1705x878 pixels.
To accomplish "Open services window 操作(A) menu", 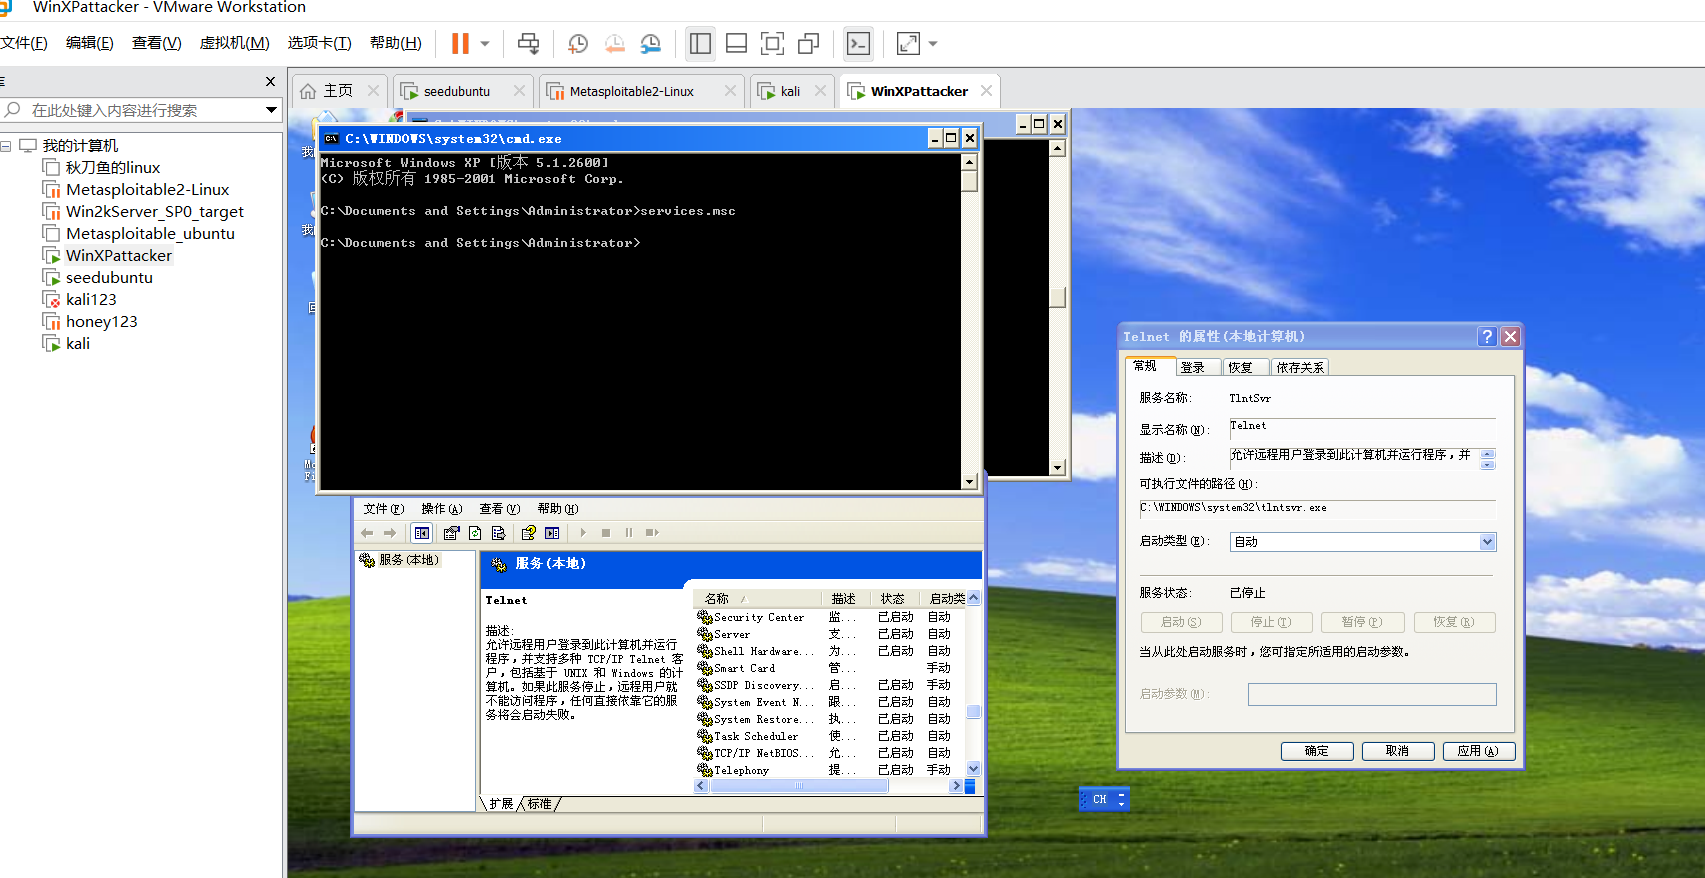I will [x=441, y=509].
